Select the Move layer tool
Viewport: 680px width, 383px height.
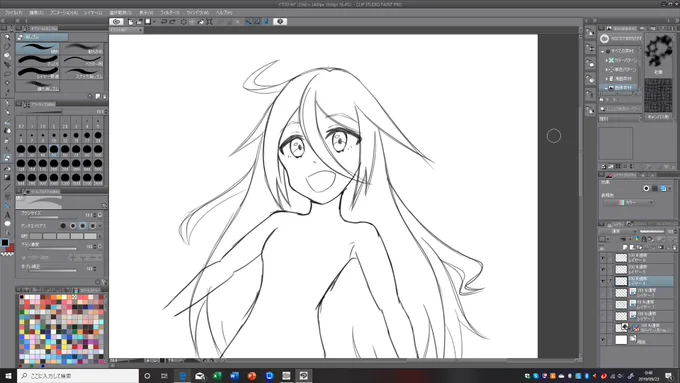coord(7,65)
